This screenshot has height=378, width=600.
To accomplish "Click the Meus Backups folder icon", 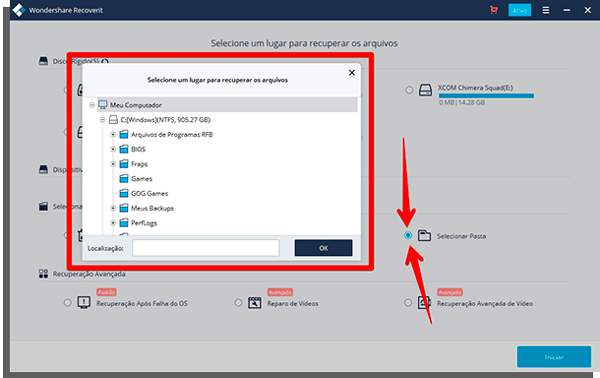I will coord(124,208).
